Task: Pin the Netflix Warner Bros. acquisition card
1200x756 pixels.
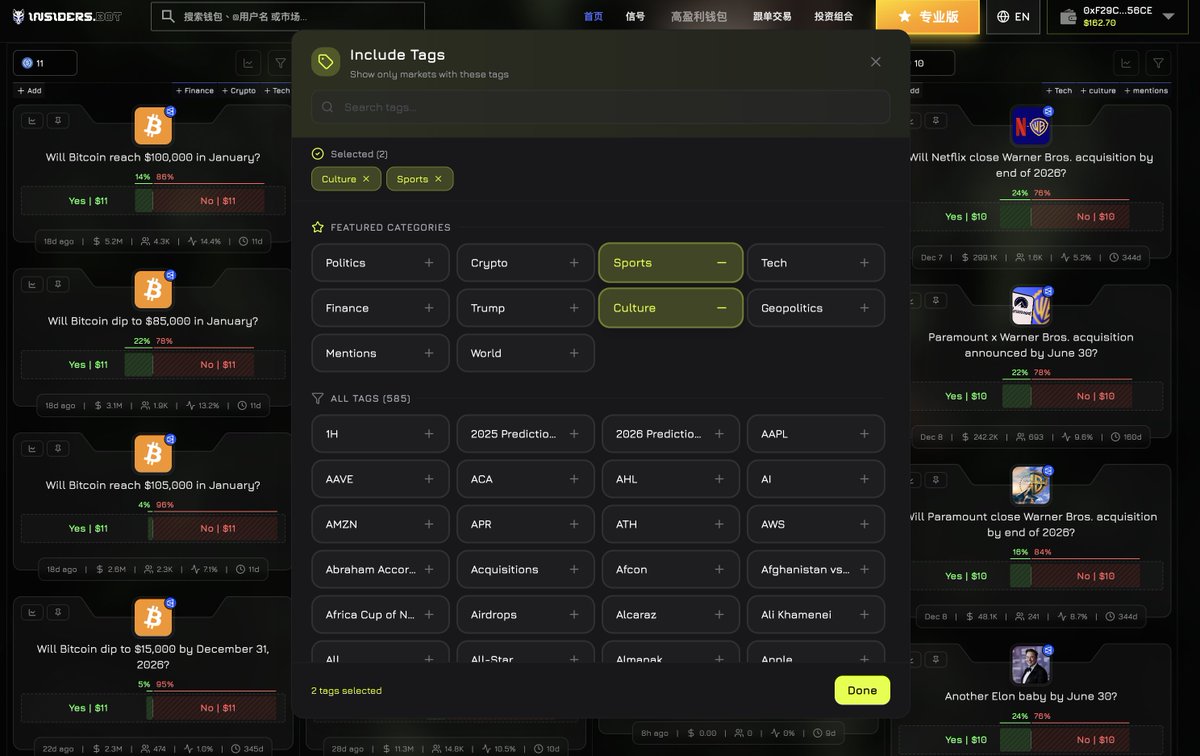Action: point(936,120)
